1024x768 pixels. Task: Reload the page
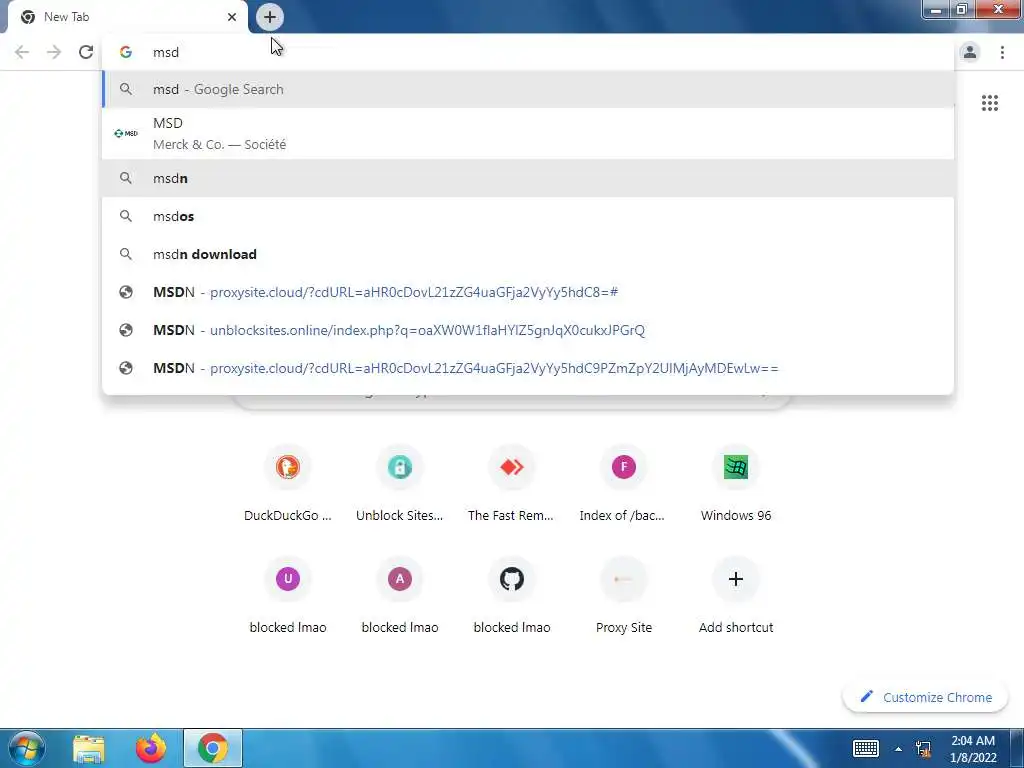point(86,52)
